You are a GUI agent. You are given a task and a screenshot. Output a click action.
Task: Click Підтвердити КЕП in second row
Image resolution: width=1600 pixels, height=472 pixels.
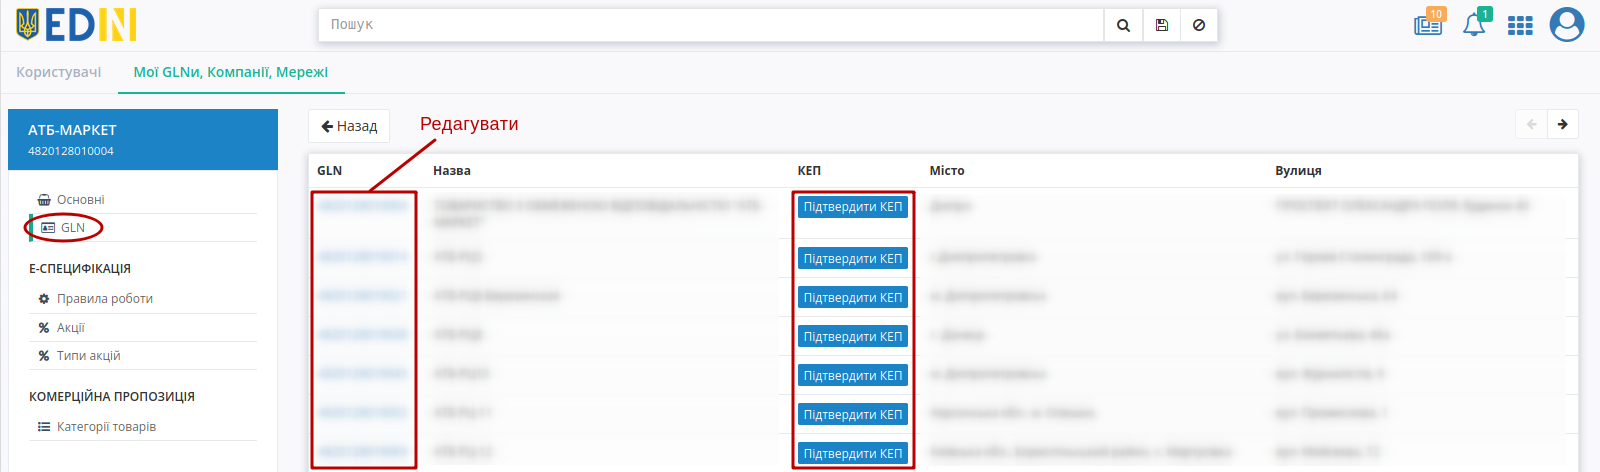[x=853, y=259]
